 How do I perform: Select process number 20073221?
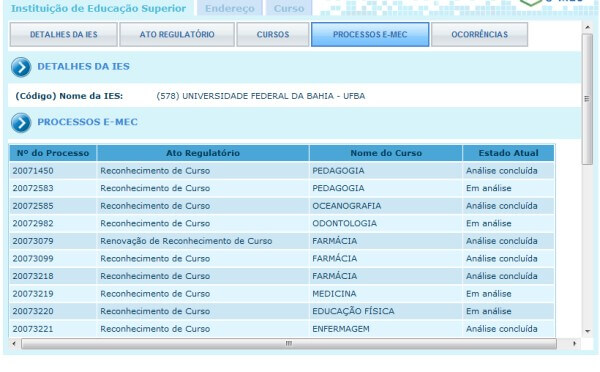(33, 329)
